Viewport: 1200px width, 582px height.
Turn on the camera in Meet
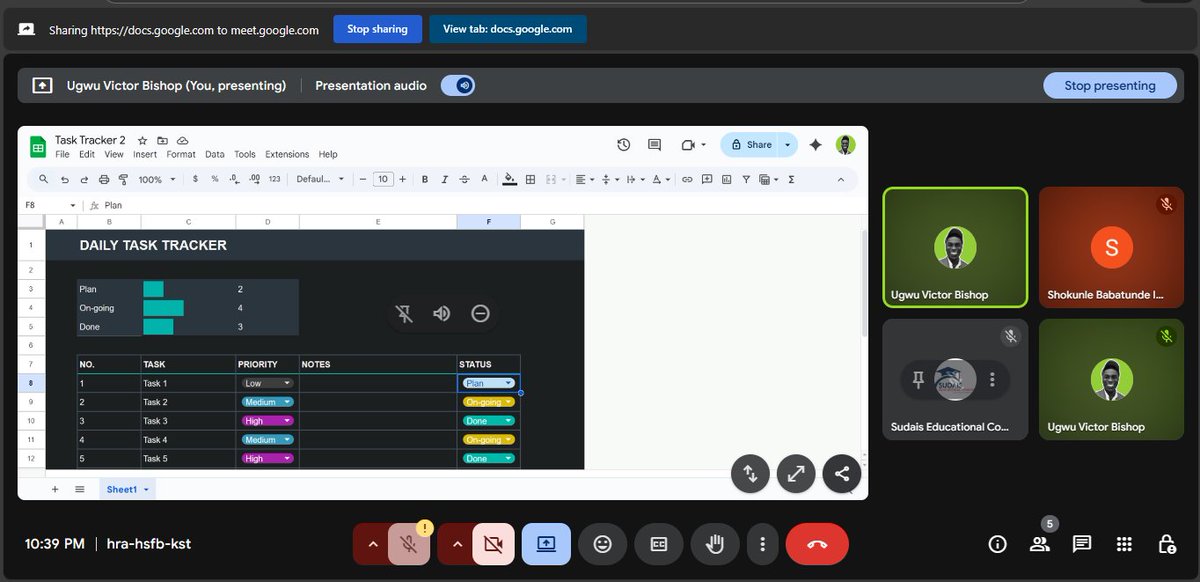496,544
